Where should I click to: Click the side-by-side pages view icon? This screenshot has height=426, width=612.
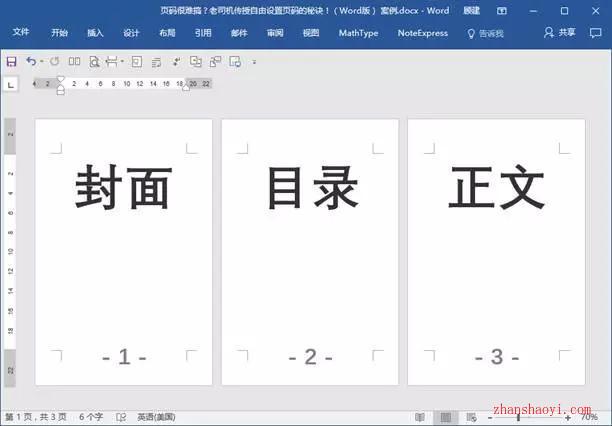(x=74, y=61)
